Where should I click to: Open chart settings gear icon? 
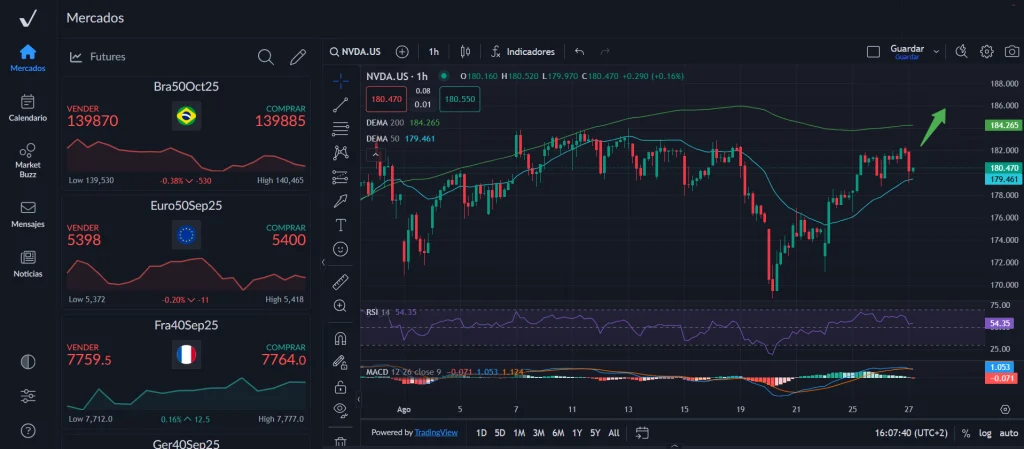point(986,52)
